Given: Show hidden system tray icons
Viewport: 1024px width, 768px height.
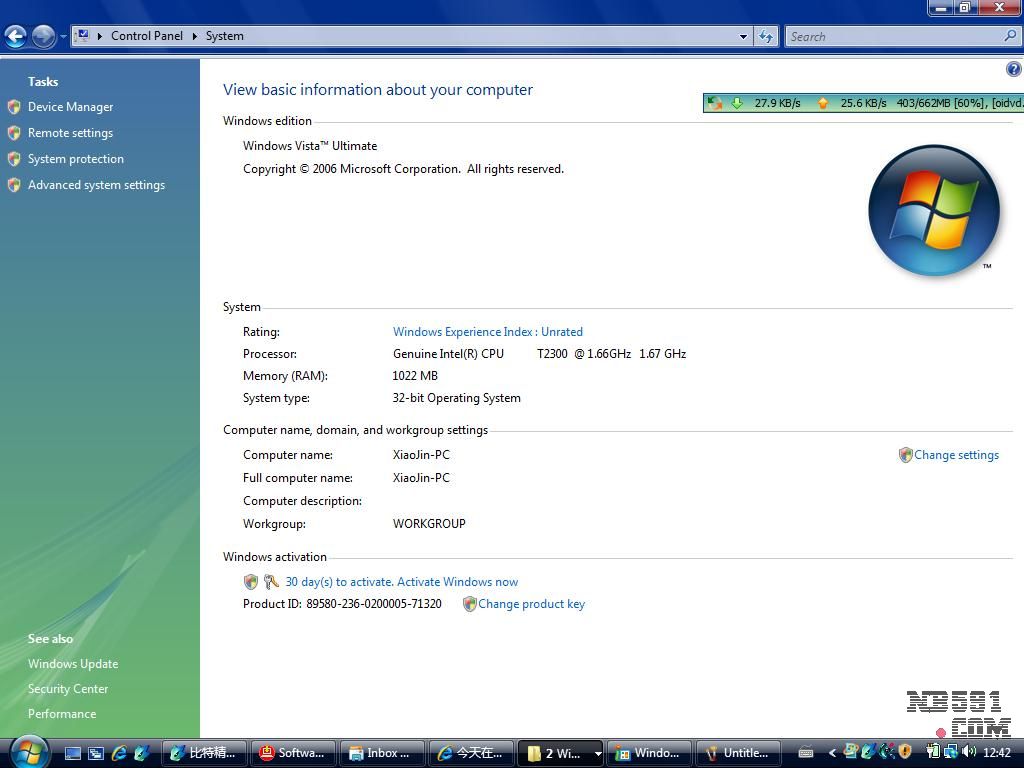Looking at the screenshot, I should click(831, 753).
